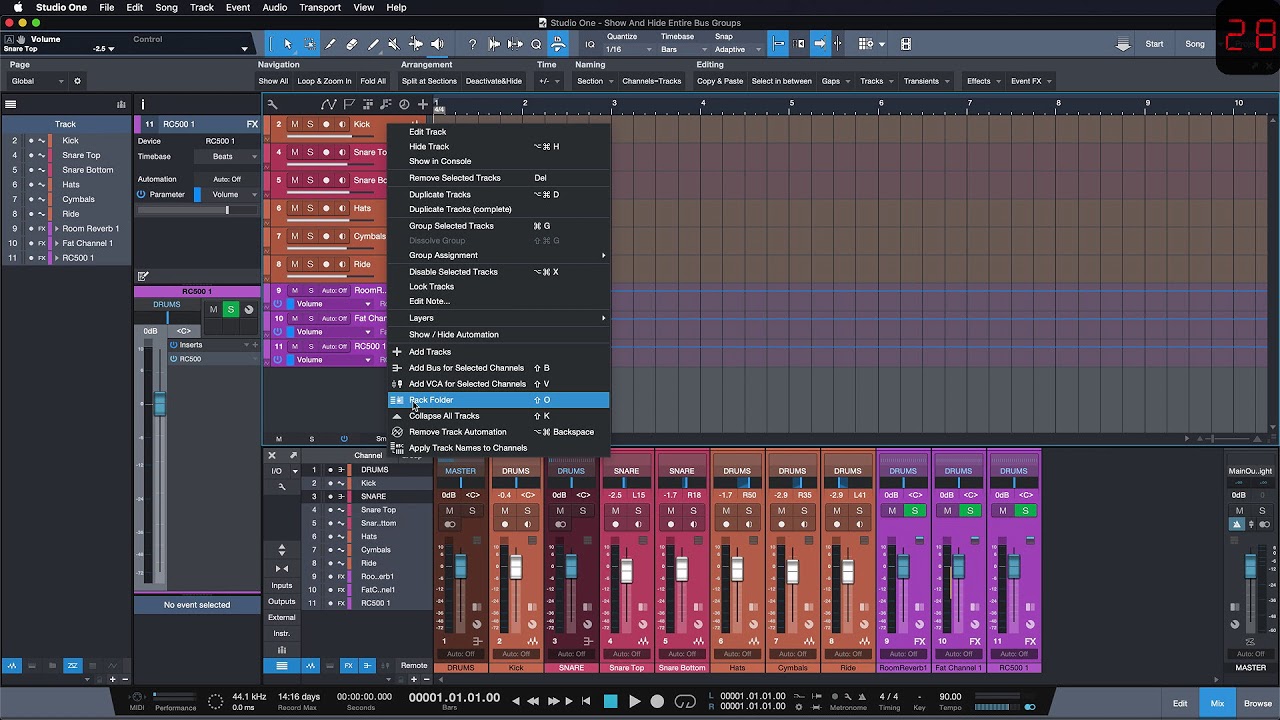Viewport: 1280px width, 720px height.
Task: Toggle the automation Parameter power button
Action: (x=141, y=194)
